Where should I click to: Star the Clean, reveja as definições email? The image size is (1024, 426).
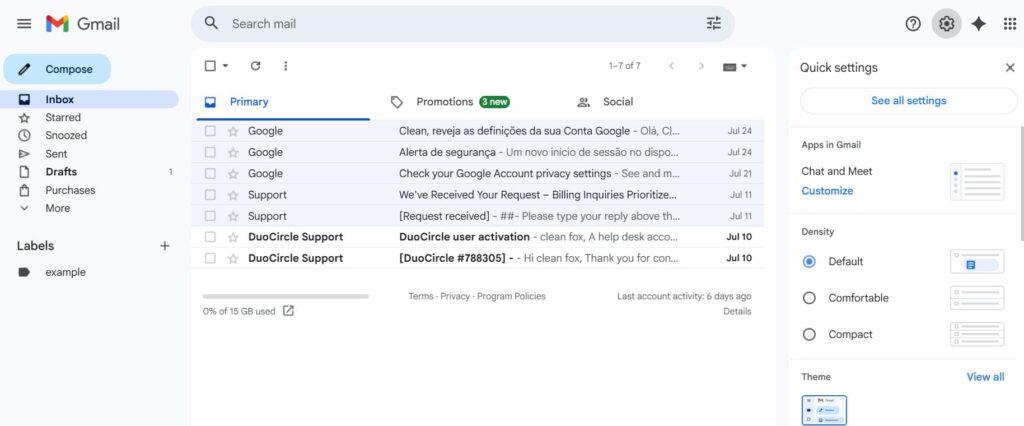pyautogui.click(x=233, y=131)
